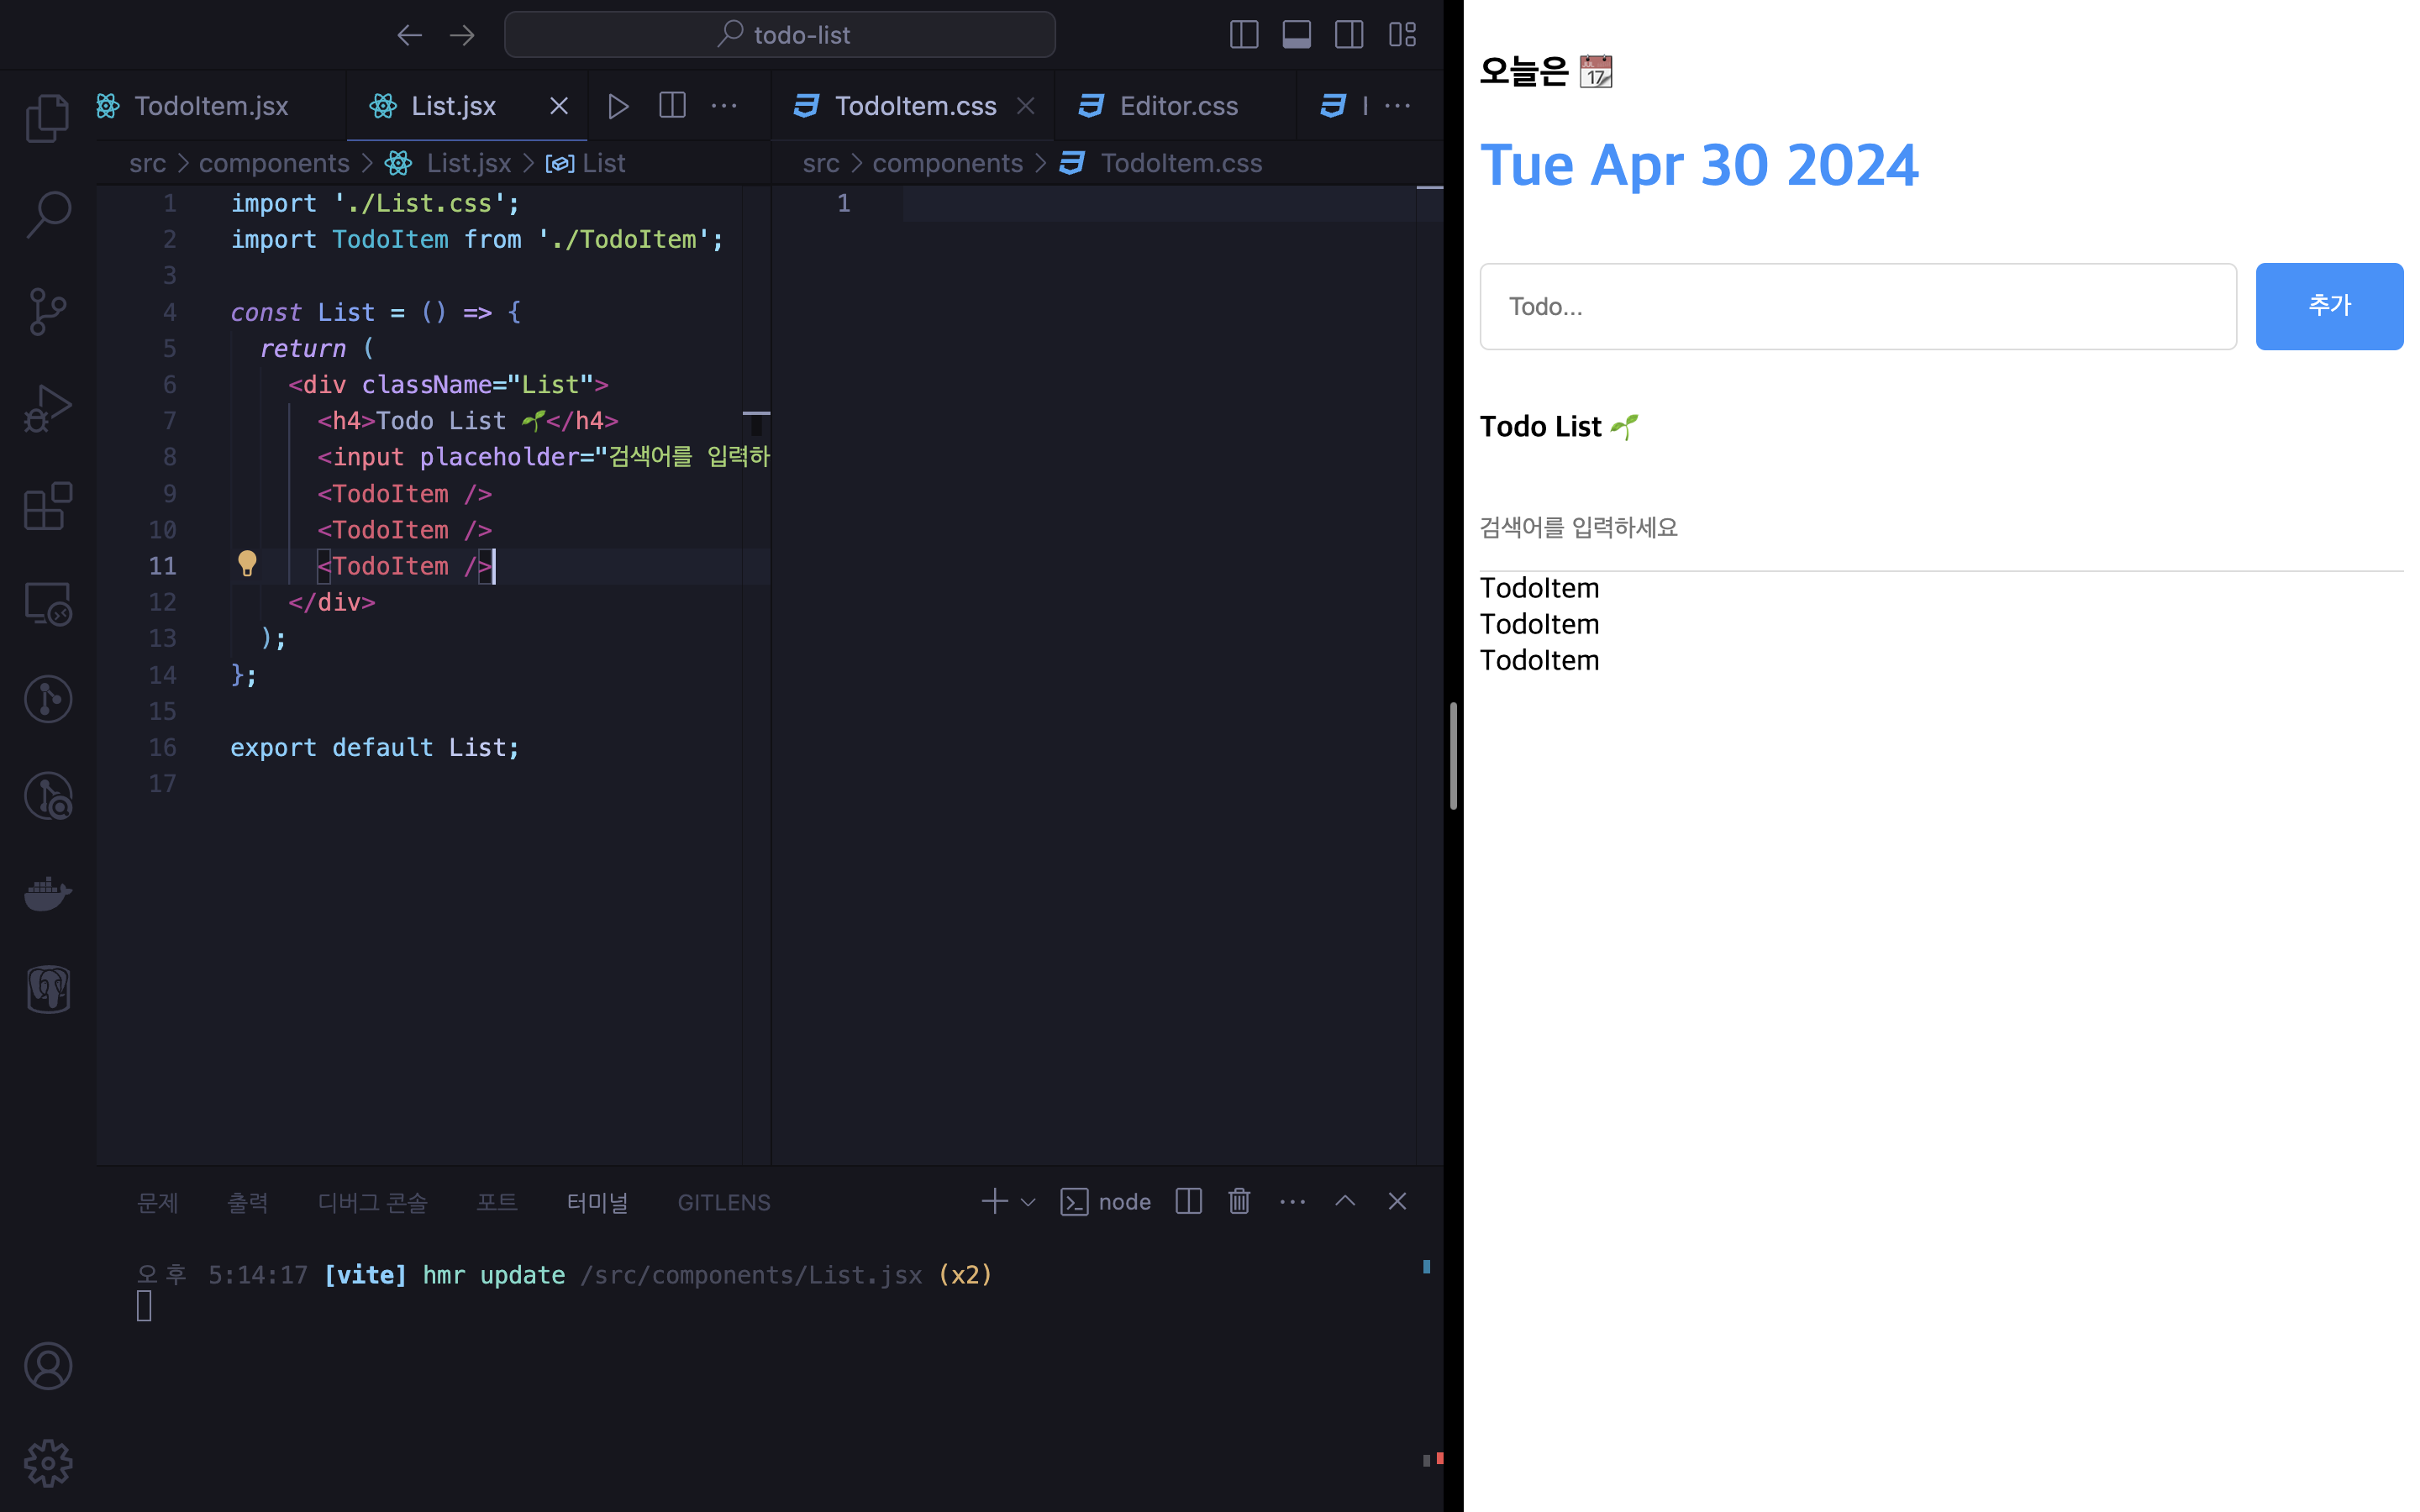Toggle the primary sidebar layout button
2420x1512 pixels.
1243,35
